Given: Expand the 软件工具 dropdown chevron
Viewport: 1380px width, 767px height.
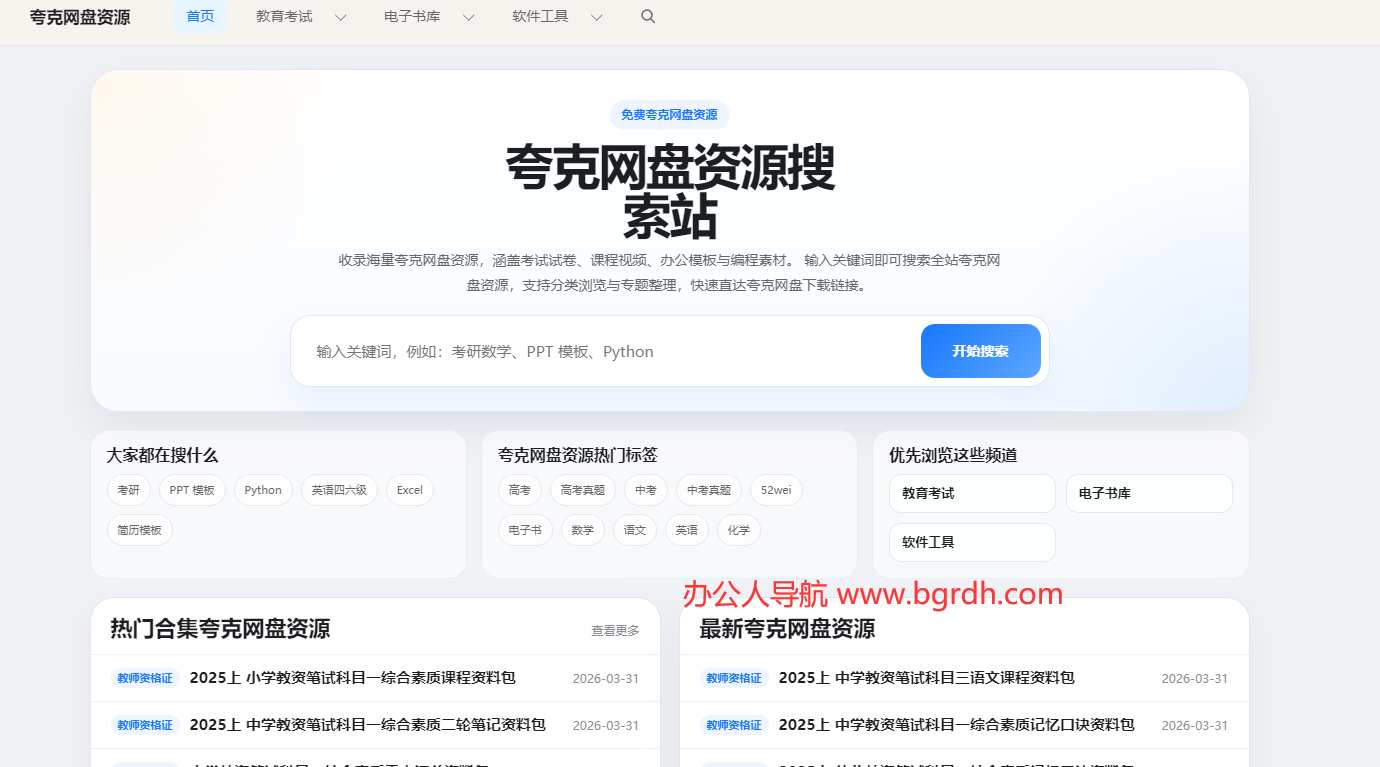Looking at the screenshot, I should pos(596,17).
